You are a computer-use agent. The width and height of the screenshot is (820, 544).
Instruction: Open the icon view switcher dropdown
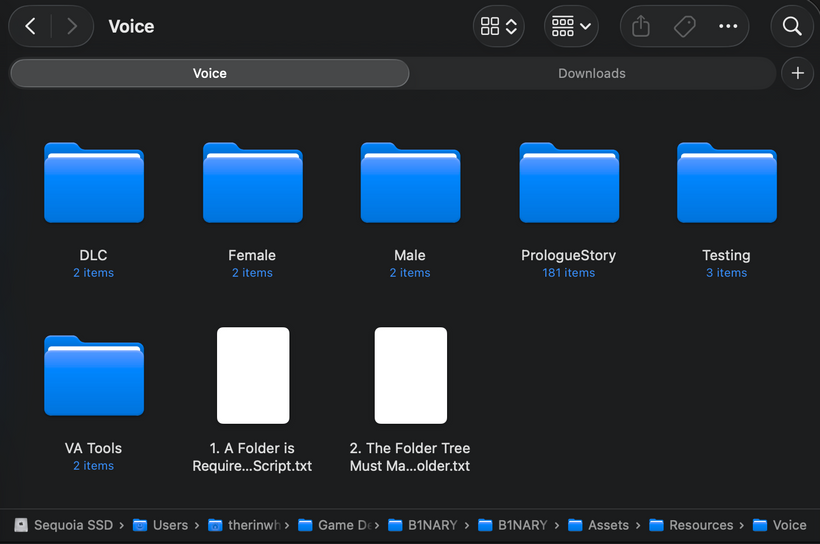click(499, 27)
